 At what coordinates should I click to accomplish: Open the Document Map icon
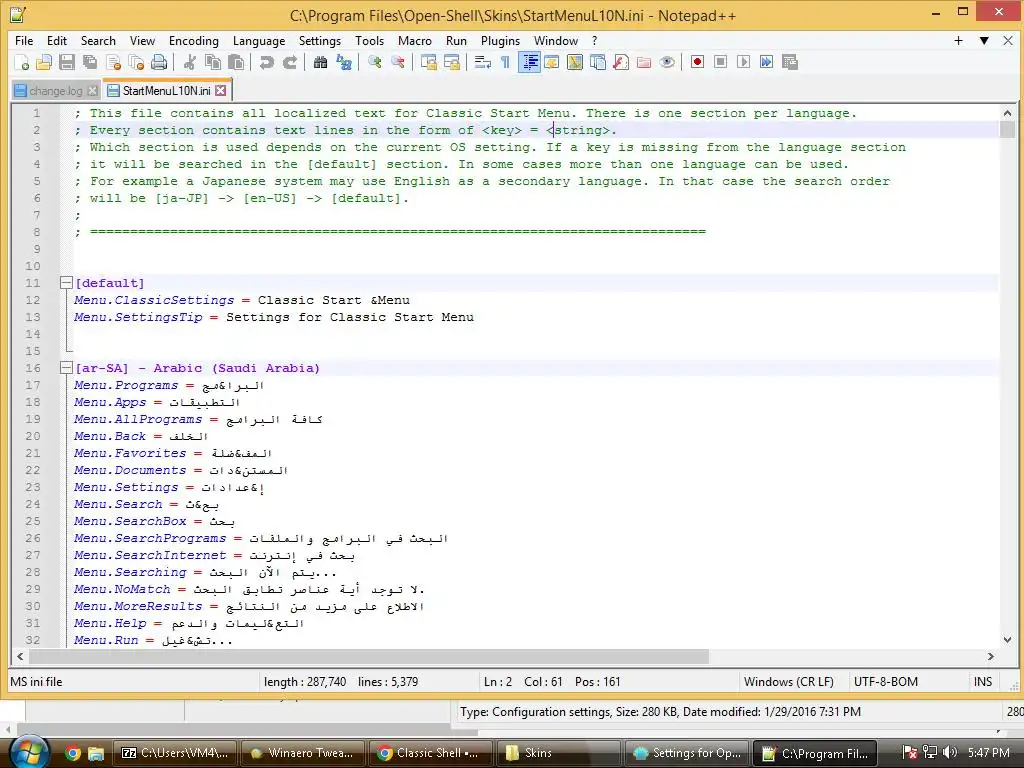[x=575, y=62]
